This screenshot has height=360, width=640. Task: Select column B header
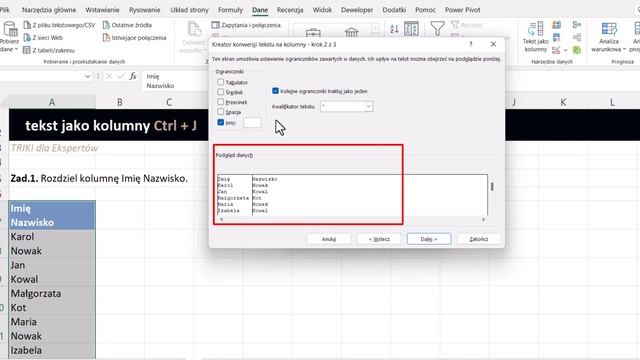tap(120, 102)
